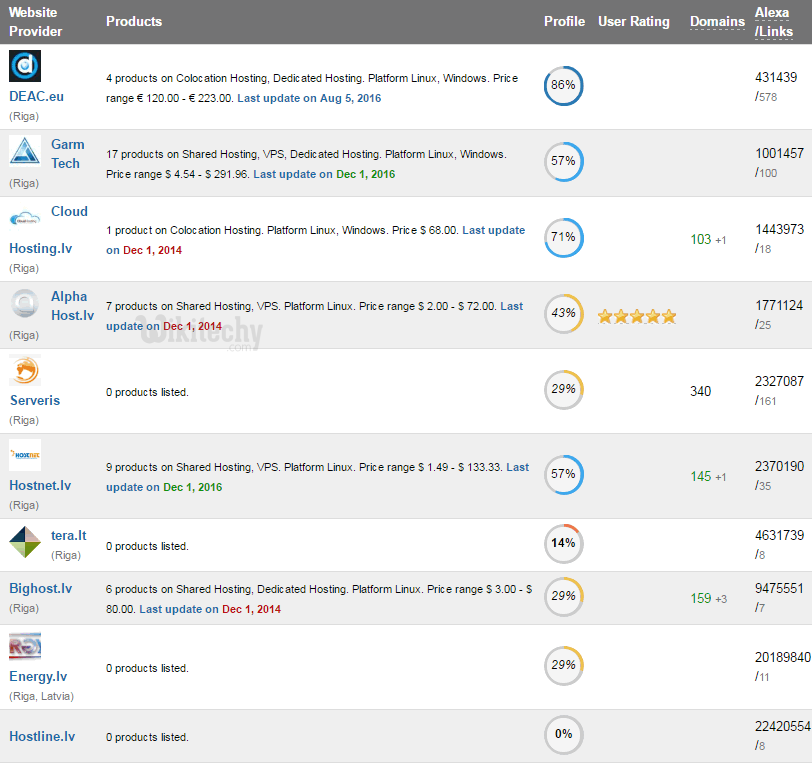This screenshot has width=812, height=763.
Task: Click DEAC.eu's 86% profile completeness circle
Action: coord(563,86)
